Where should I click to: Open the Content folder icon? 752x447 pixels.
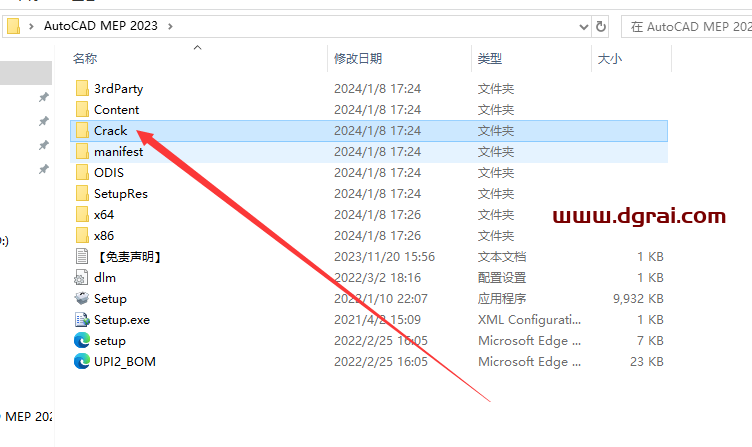(x=82, y=110)
